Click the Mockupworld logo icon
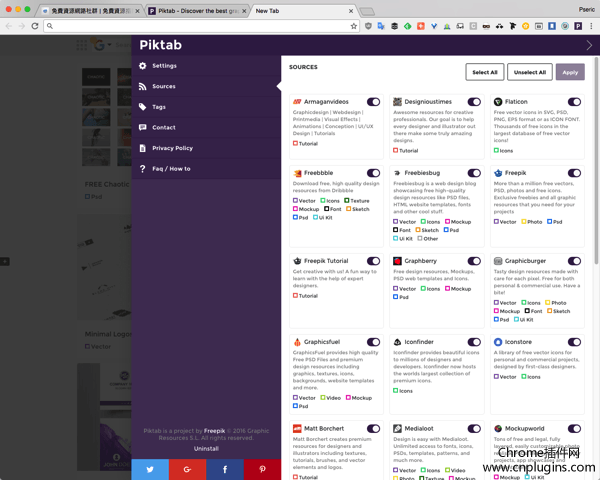600x480 pixels. [498, 429]
